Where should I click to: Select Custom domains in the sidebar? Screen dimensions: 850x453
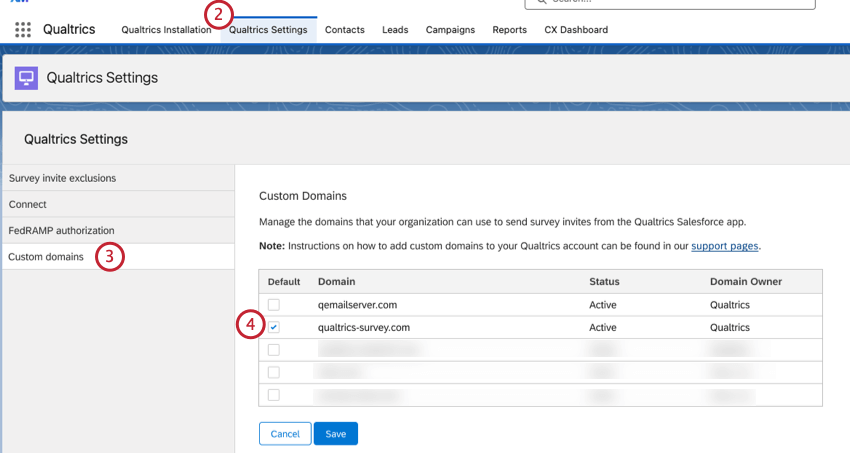(46, 257)
